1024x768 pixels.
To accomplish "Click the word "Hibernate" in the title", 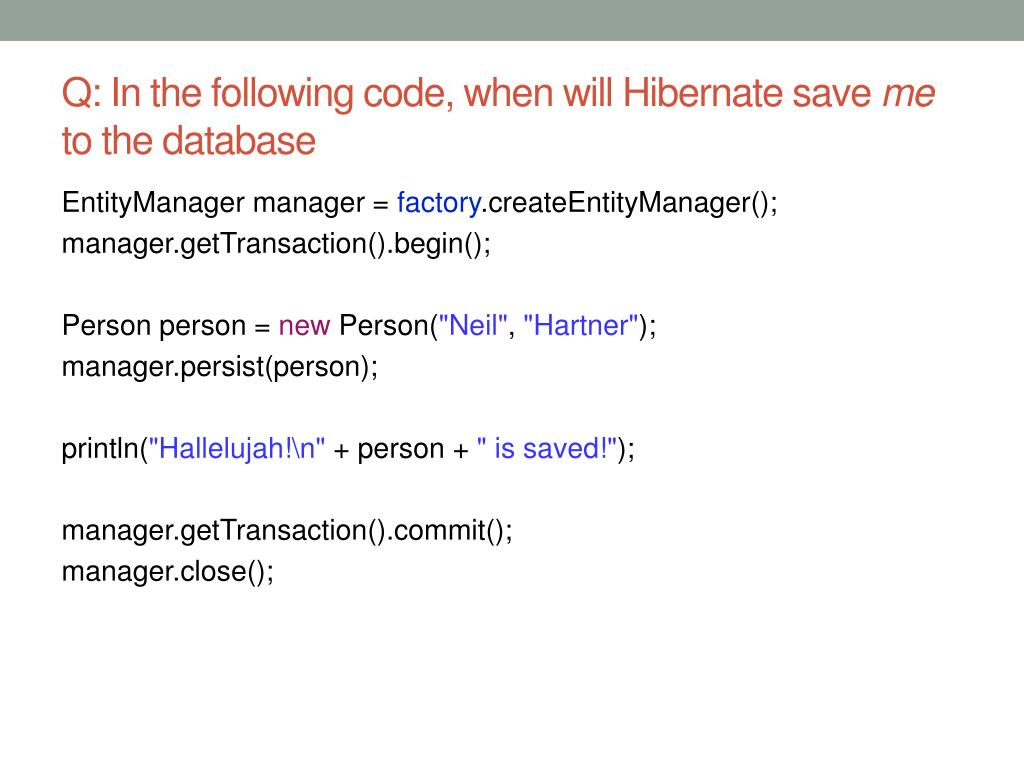I will (x=702, y=95).
